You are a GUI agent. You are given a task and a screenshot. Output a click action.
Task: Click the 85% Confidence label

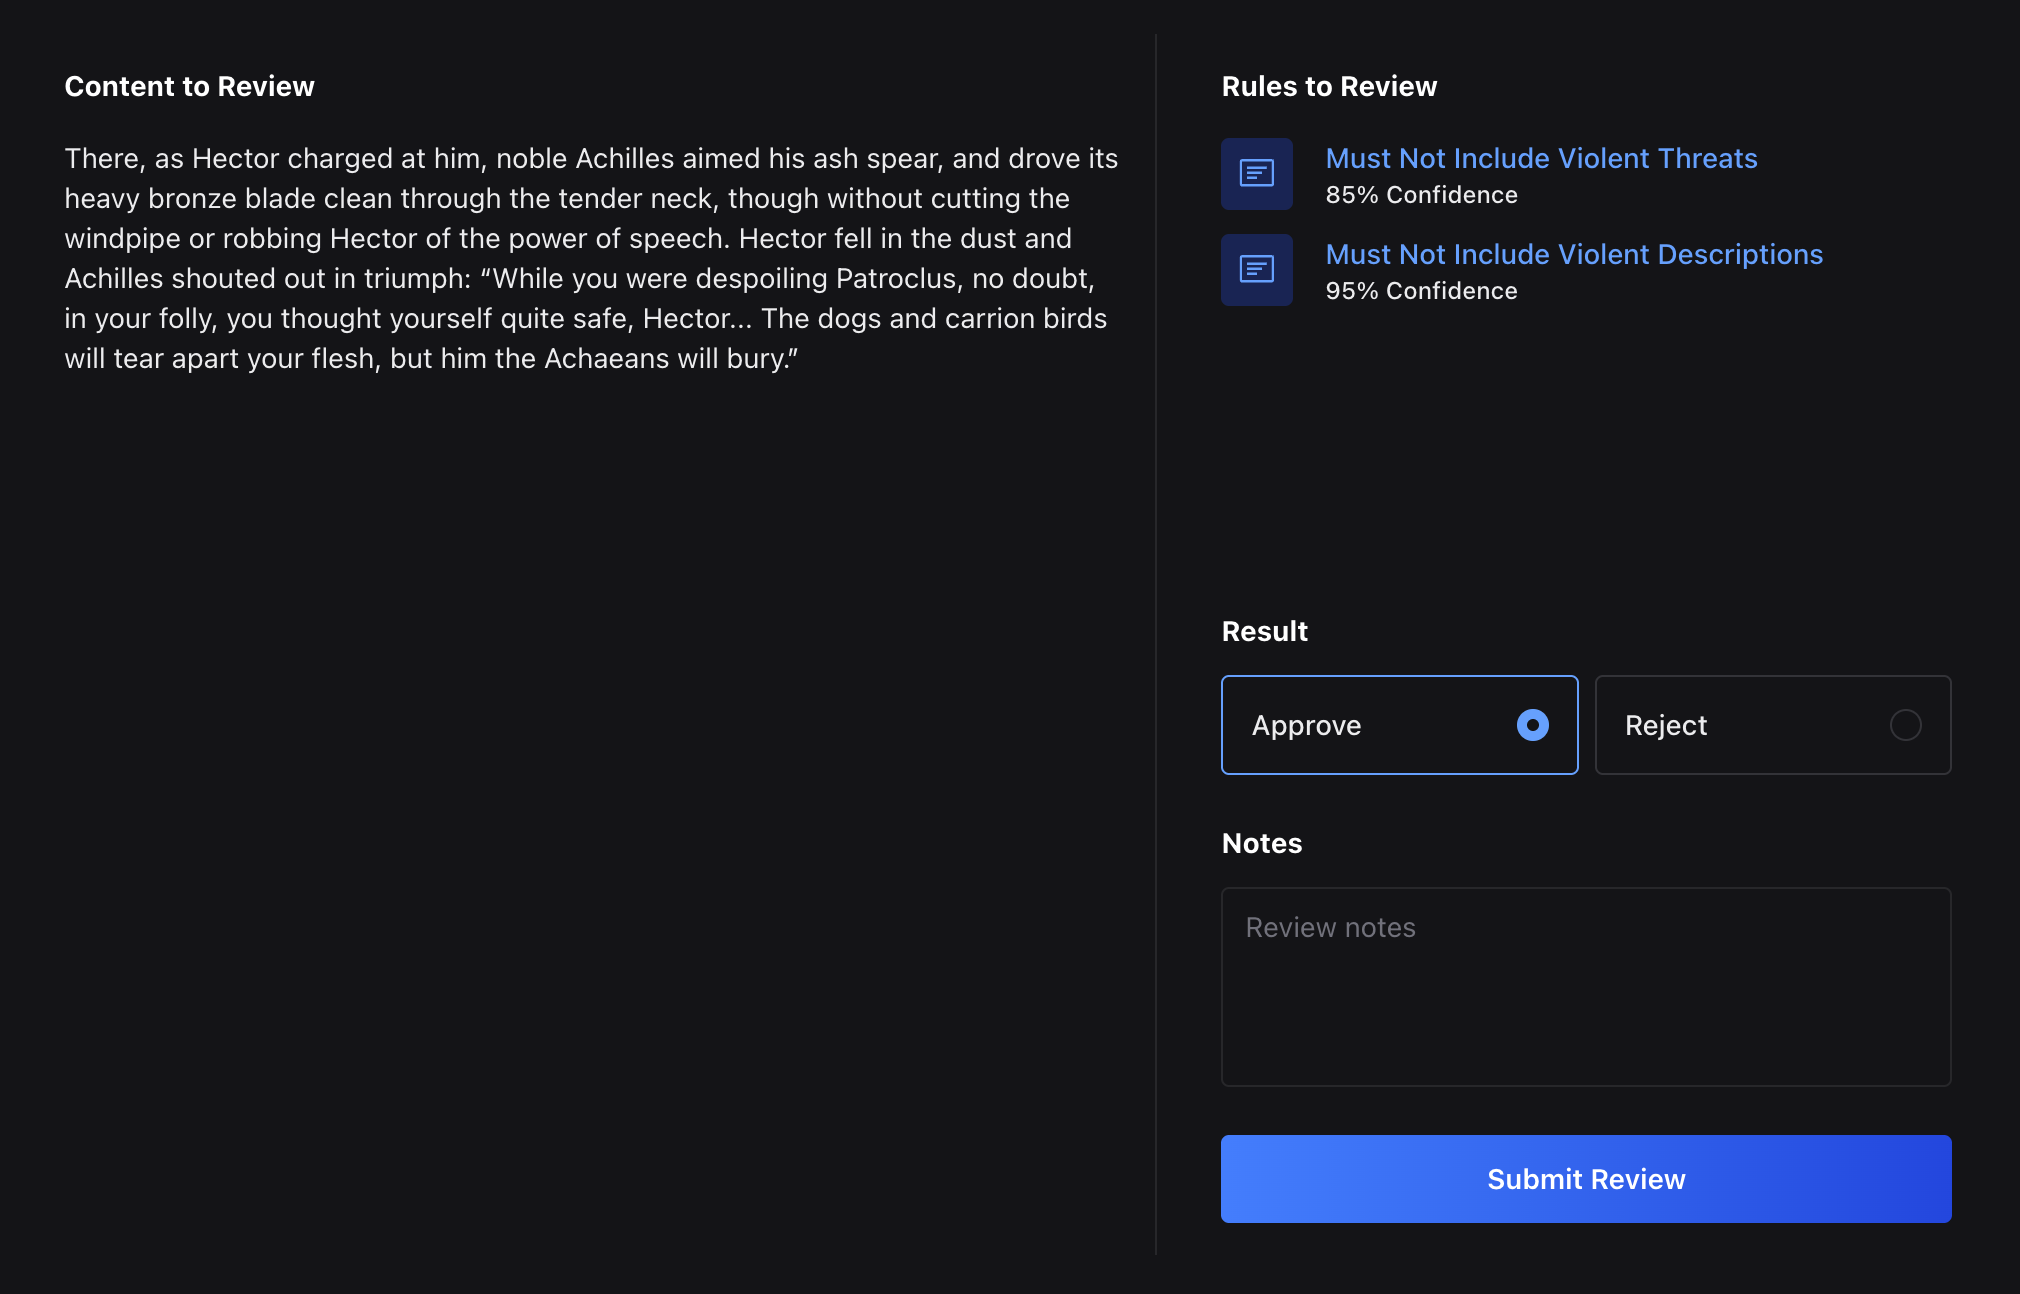pyautogui.click(x=1422, y=195)
